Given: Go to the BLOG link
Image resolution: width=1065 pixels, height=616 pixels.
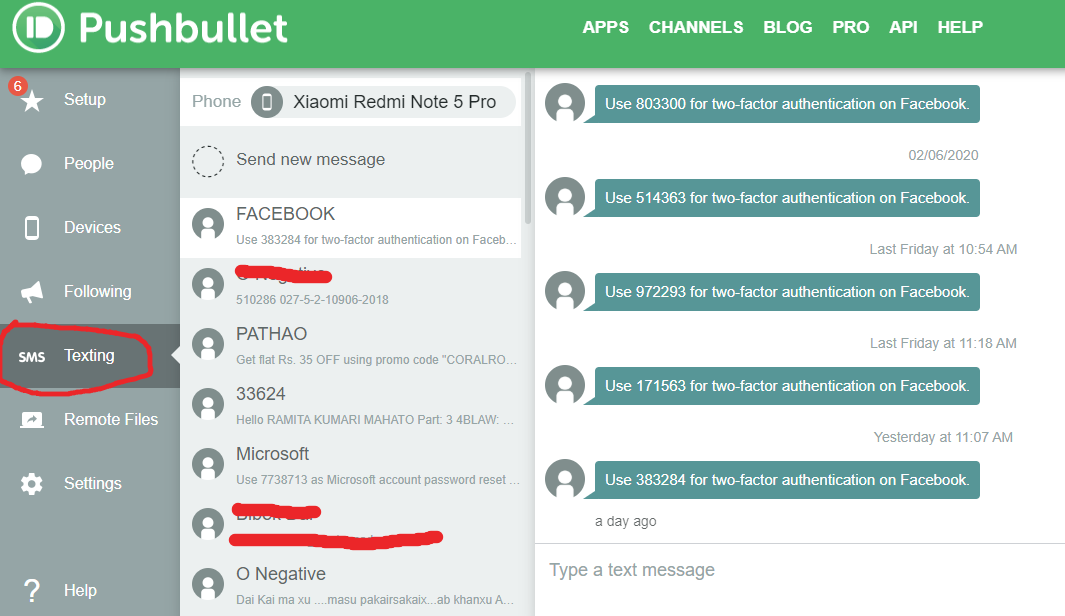Looking at the screenshot, I should 787,27.
